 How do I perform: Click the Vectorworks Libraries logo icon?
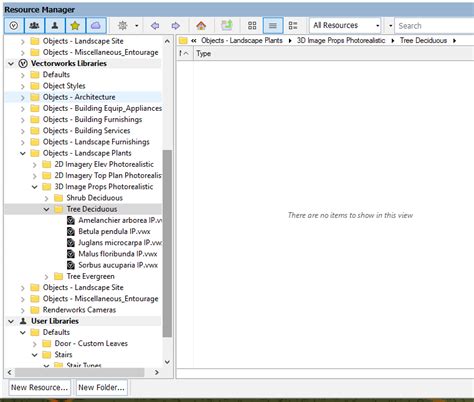pos(23,63)
